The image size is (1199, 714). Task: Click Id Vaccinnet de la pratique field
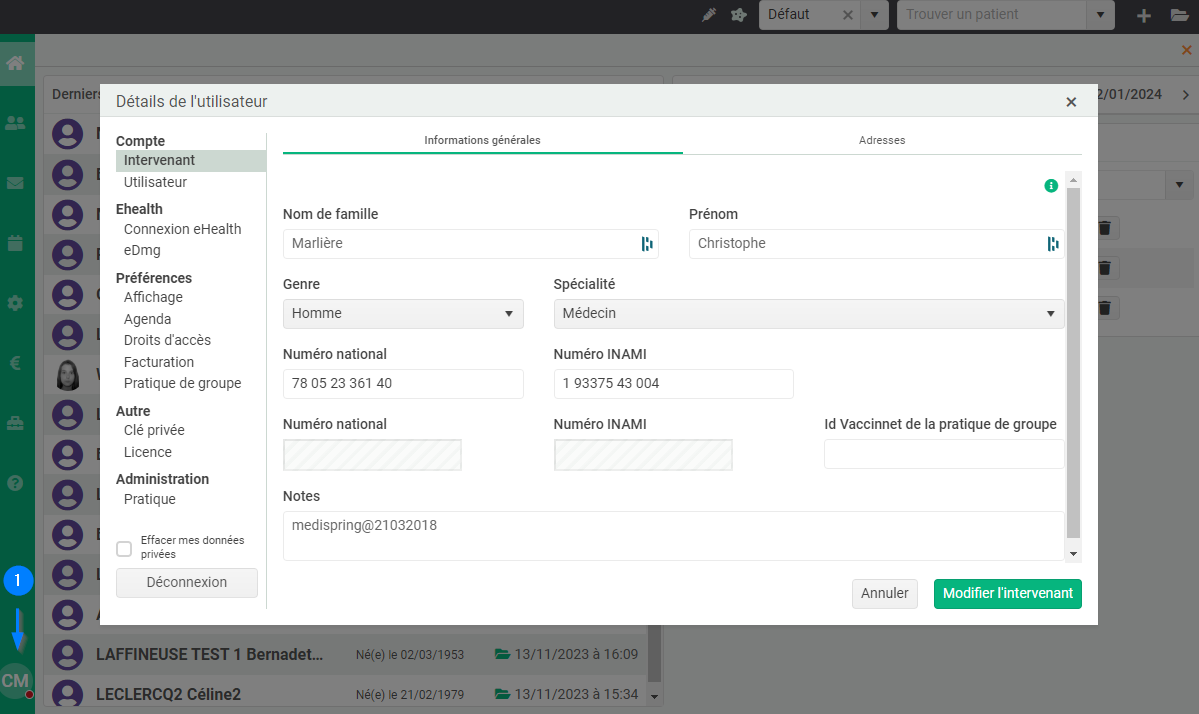point(944,454)
